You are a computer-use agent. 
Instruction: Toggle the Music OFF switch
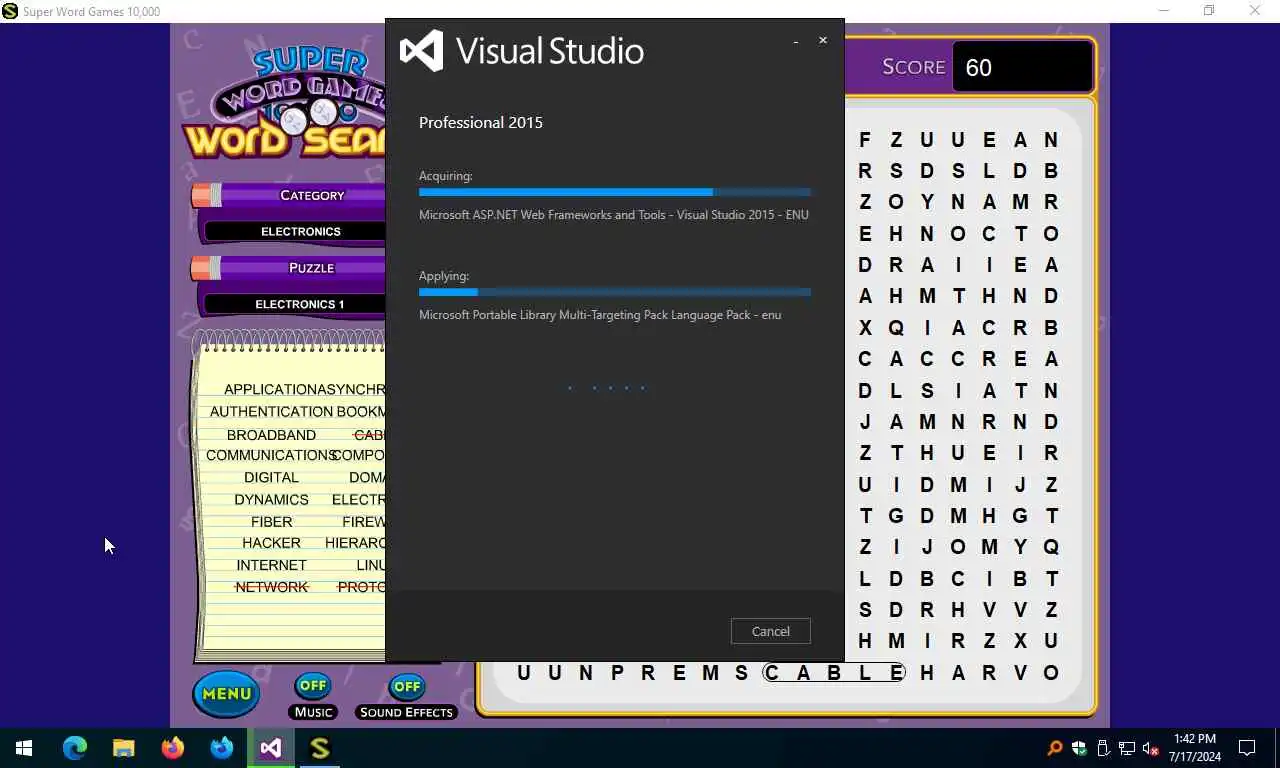tap(313, 686)
